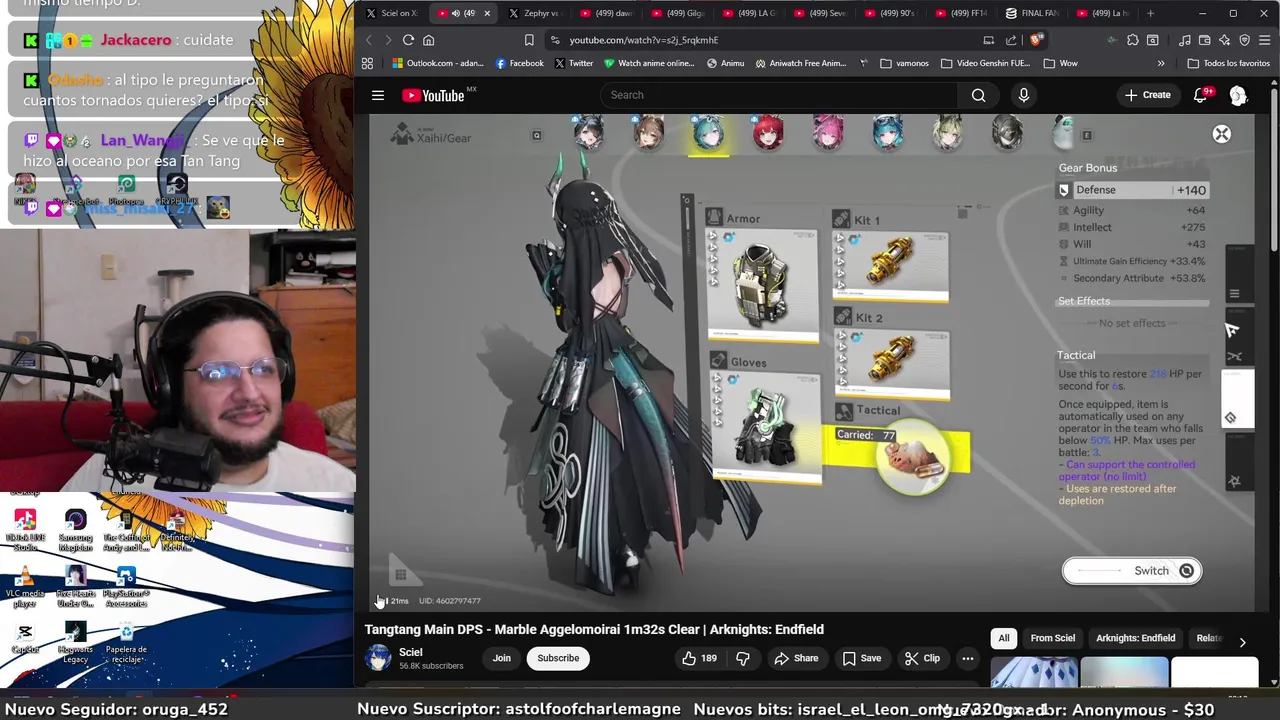Go to browser home page
1280x720 pixels.
pyautogui.click(x=428, y=40)
